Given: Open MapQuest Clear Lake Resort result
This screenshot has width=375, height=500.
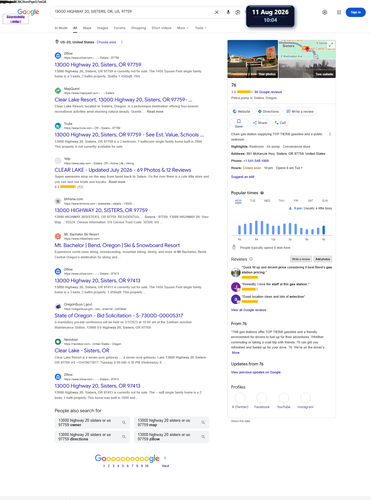Looking at the screenshot, I should (123, 100).
